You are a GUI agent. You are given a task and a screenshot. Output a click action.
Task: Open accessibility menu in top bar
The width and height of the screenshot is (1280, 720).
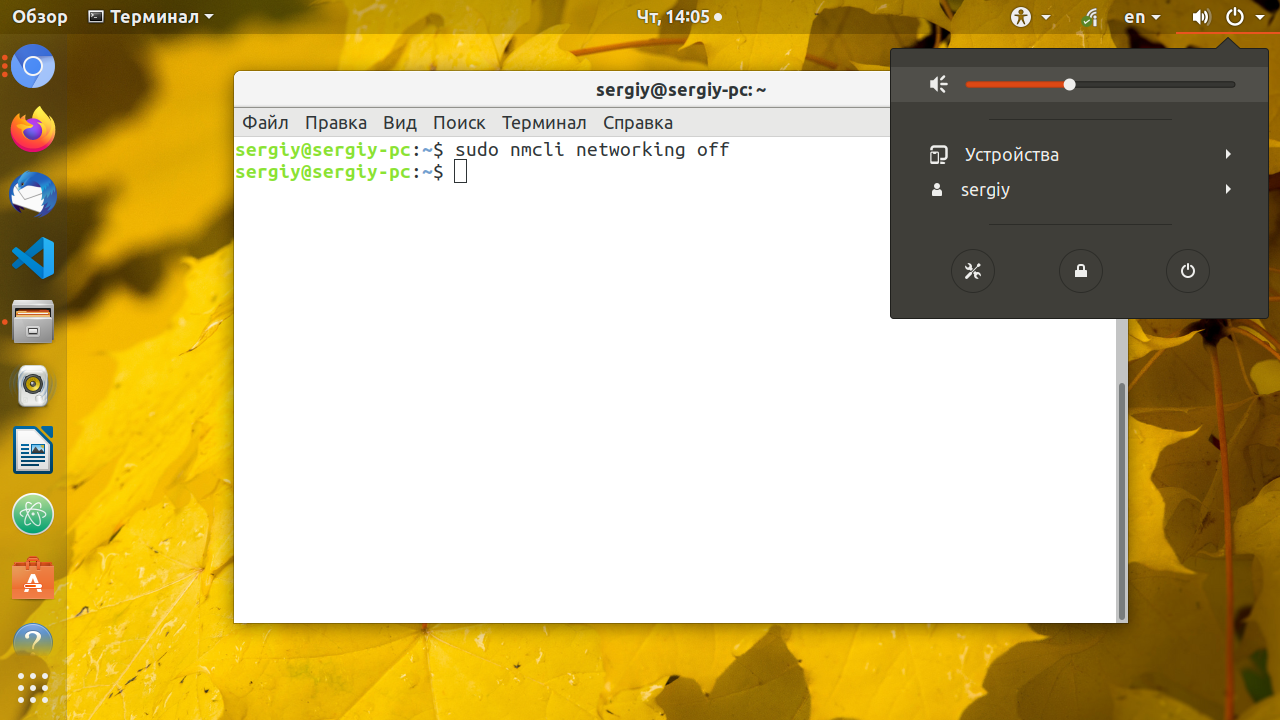click(x=1032, y=17)
